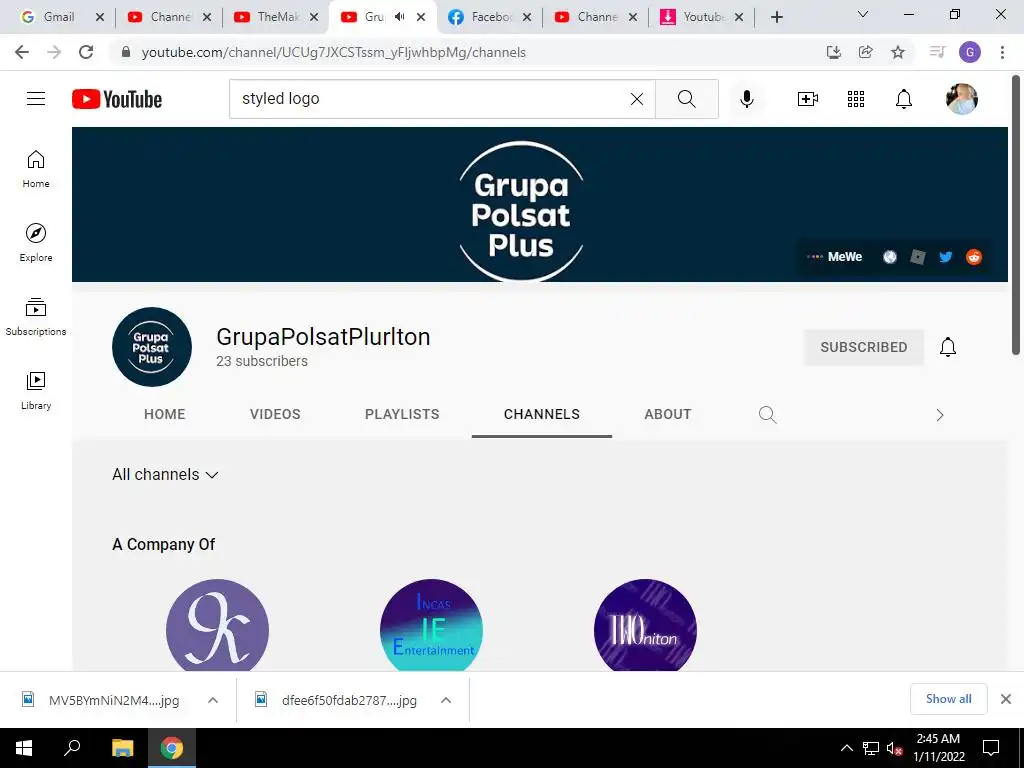Expand the All channels dropdown

(165, 474)
